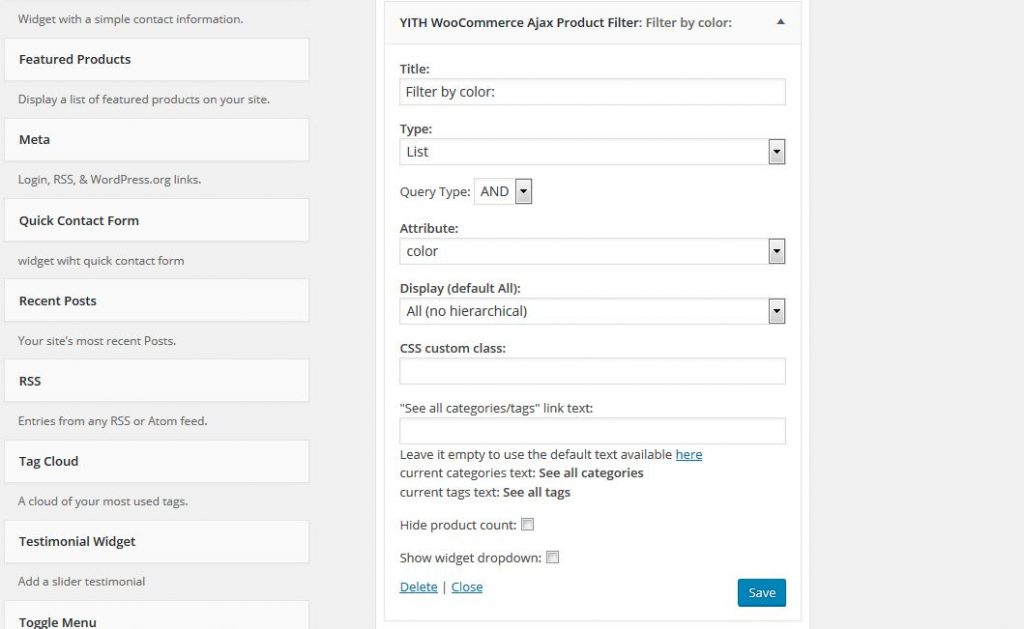Viewport: 1024px width, 629px height.
Task: Enable the Hide product count checkbox
Action: point(528,524)
